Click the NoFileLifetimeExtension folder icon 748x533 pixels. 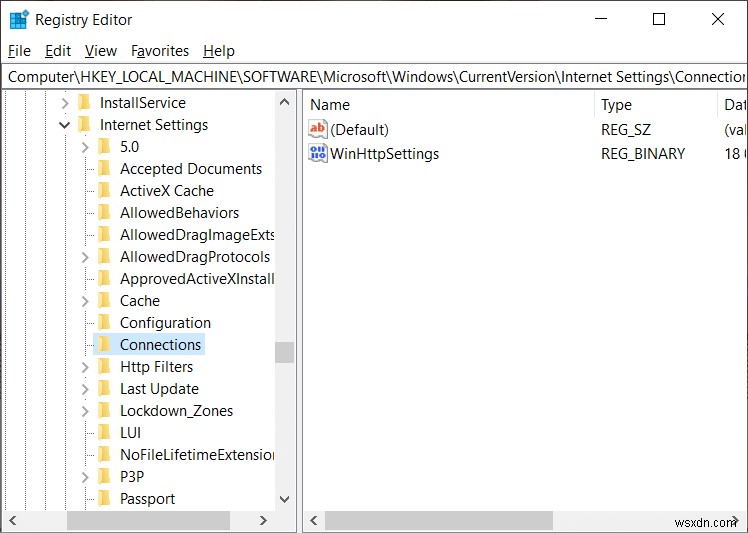pyautogui.click(x=104, y=454)
